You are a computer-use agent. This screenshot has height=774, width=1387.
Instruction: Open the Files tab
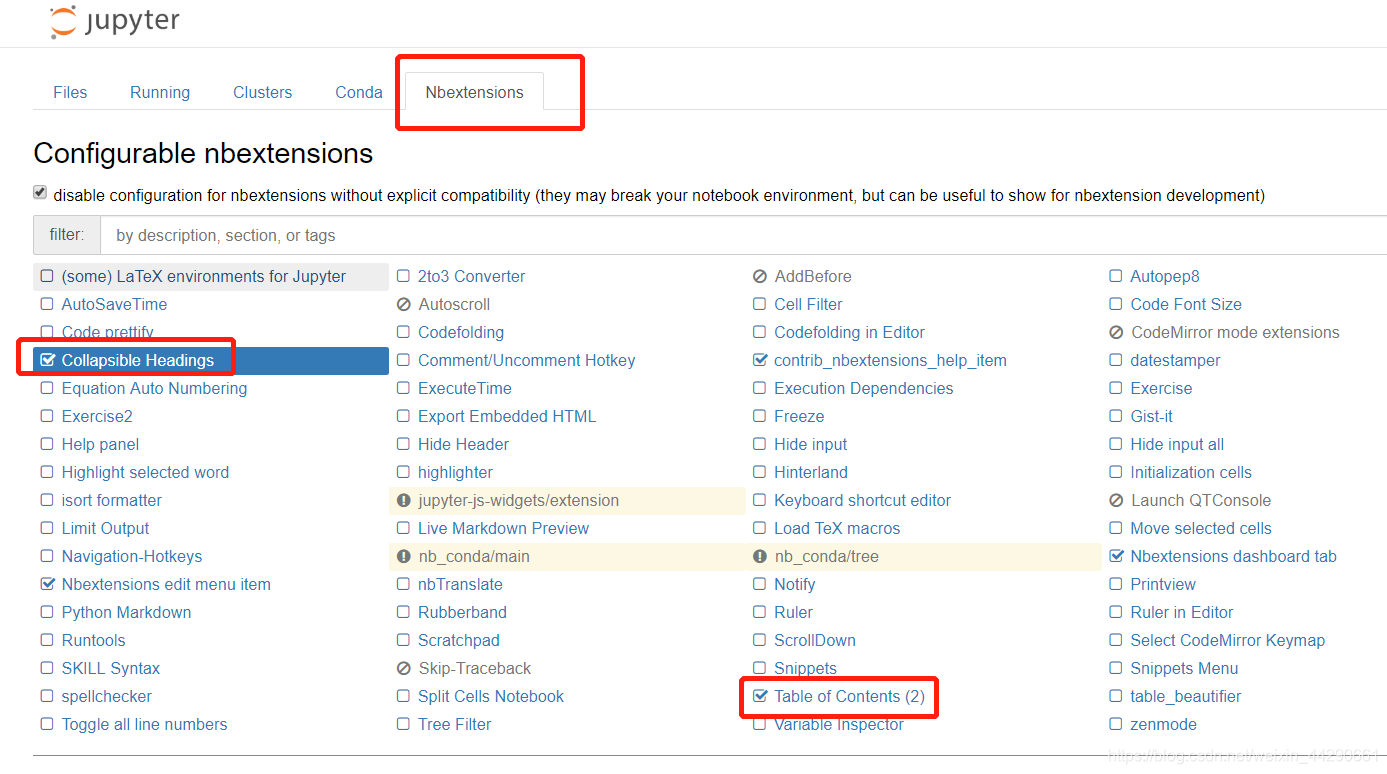coord(70,92)
